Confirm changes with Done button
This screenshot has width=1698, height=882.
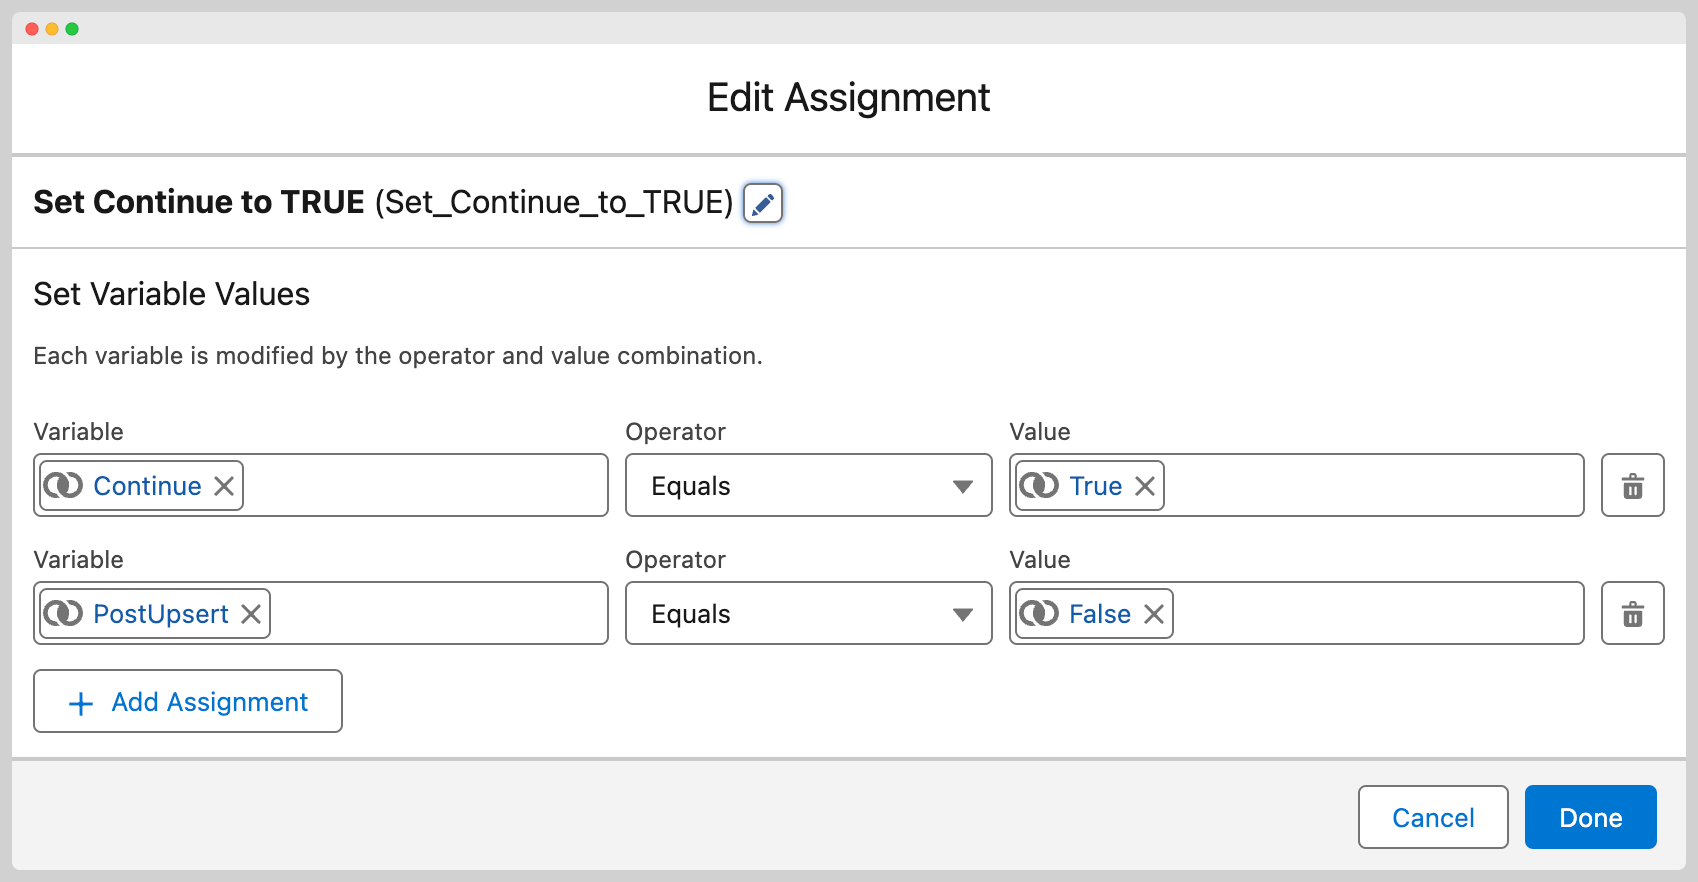pos(1590,818)
